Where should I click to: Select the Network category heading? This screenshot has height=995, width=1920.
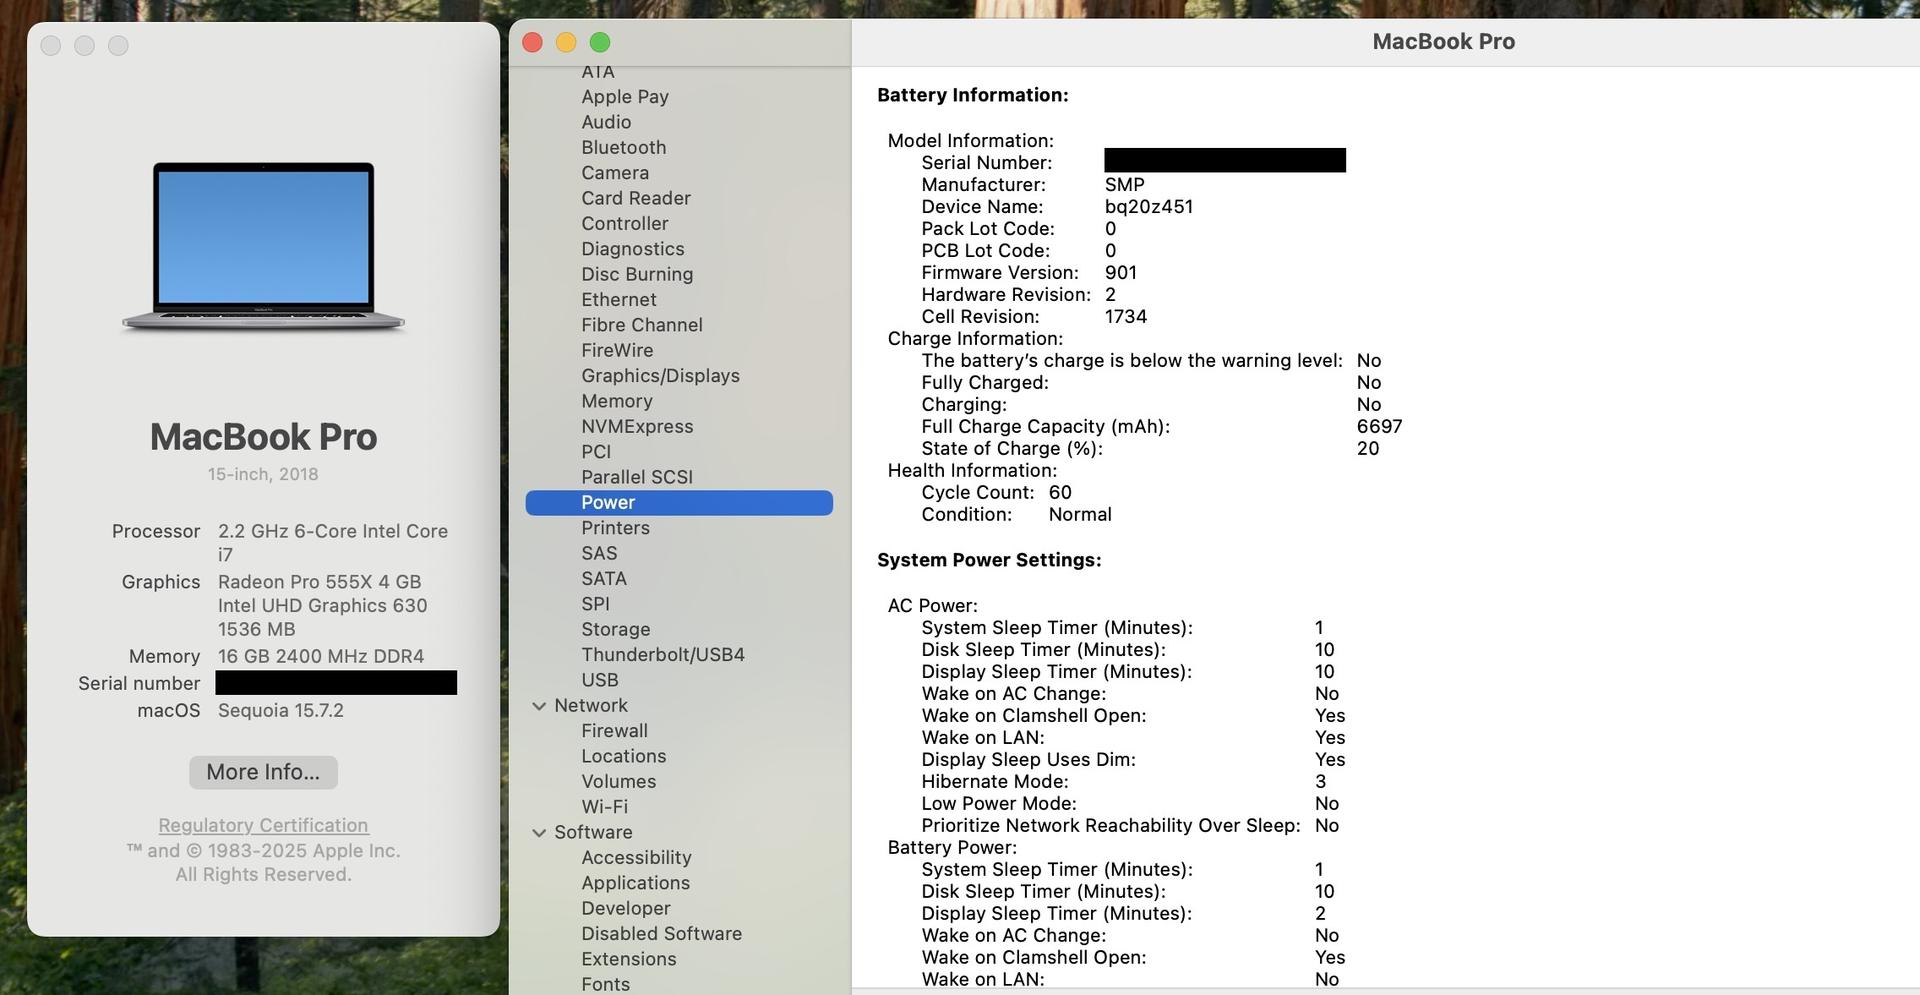point(591,706)
